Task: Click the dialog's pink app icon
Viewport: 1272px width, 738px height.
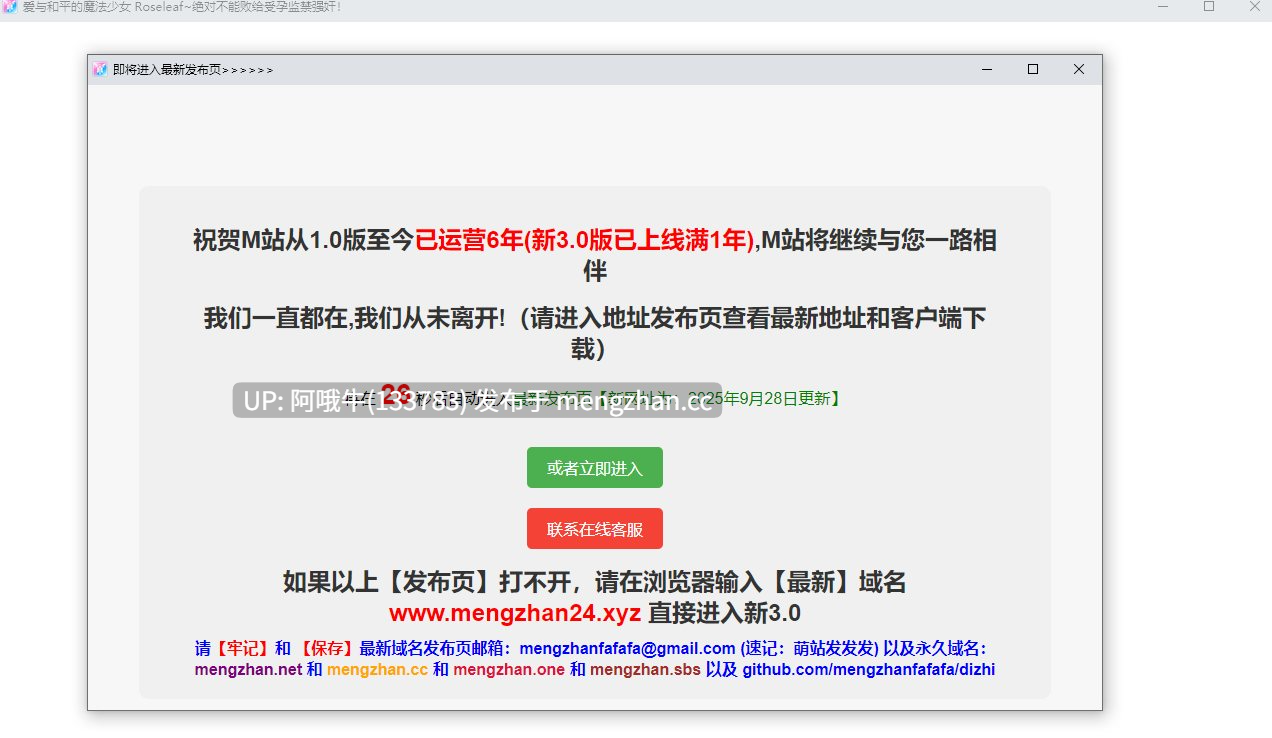Action: pyautogui.click(x=99, y=69)
